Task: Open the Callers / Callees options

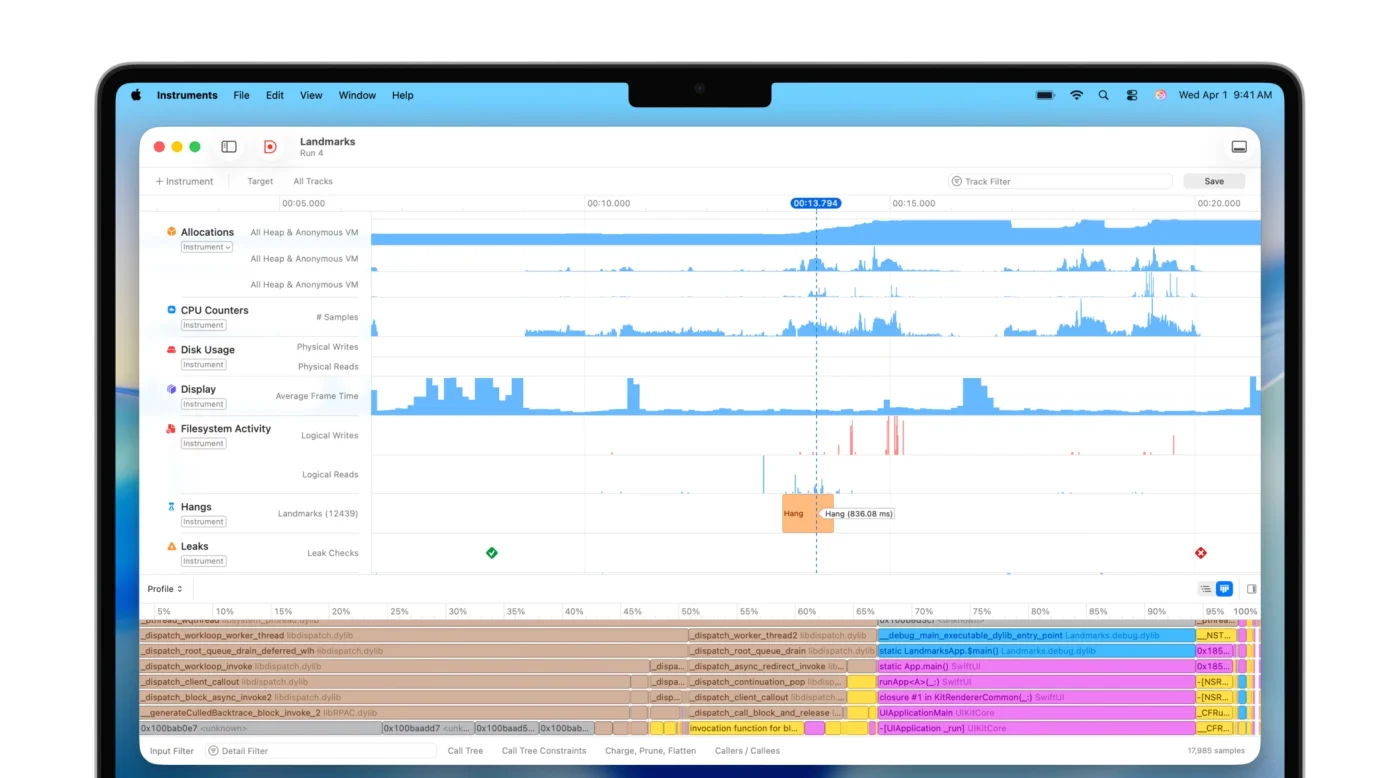Action: click(x=747, y=751)
